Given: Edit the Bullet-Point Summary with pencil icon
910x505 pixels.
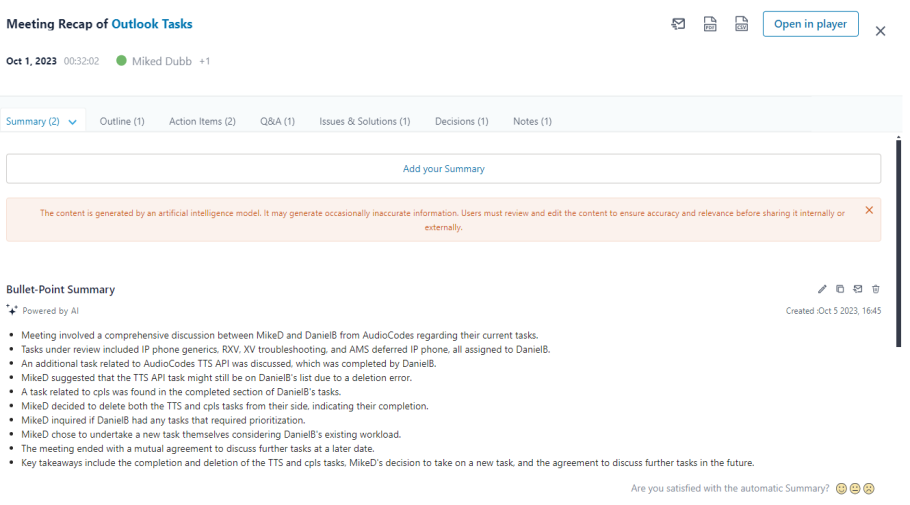Looking at the screenshot, I should [x=822, y=289].
